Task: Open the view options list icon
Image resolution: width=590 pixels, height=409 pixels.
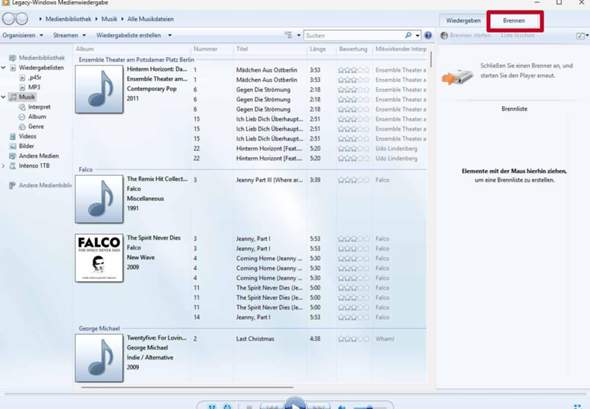Action: click(289, 35)
